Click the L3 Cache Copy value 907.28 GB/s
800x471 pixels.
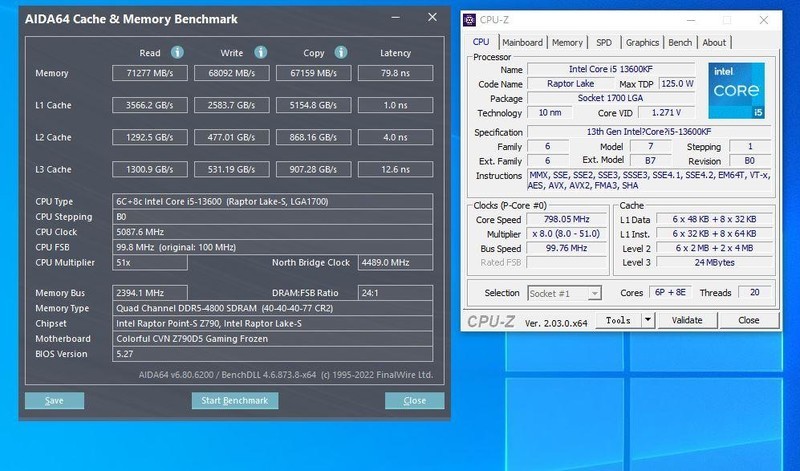313,169
